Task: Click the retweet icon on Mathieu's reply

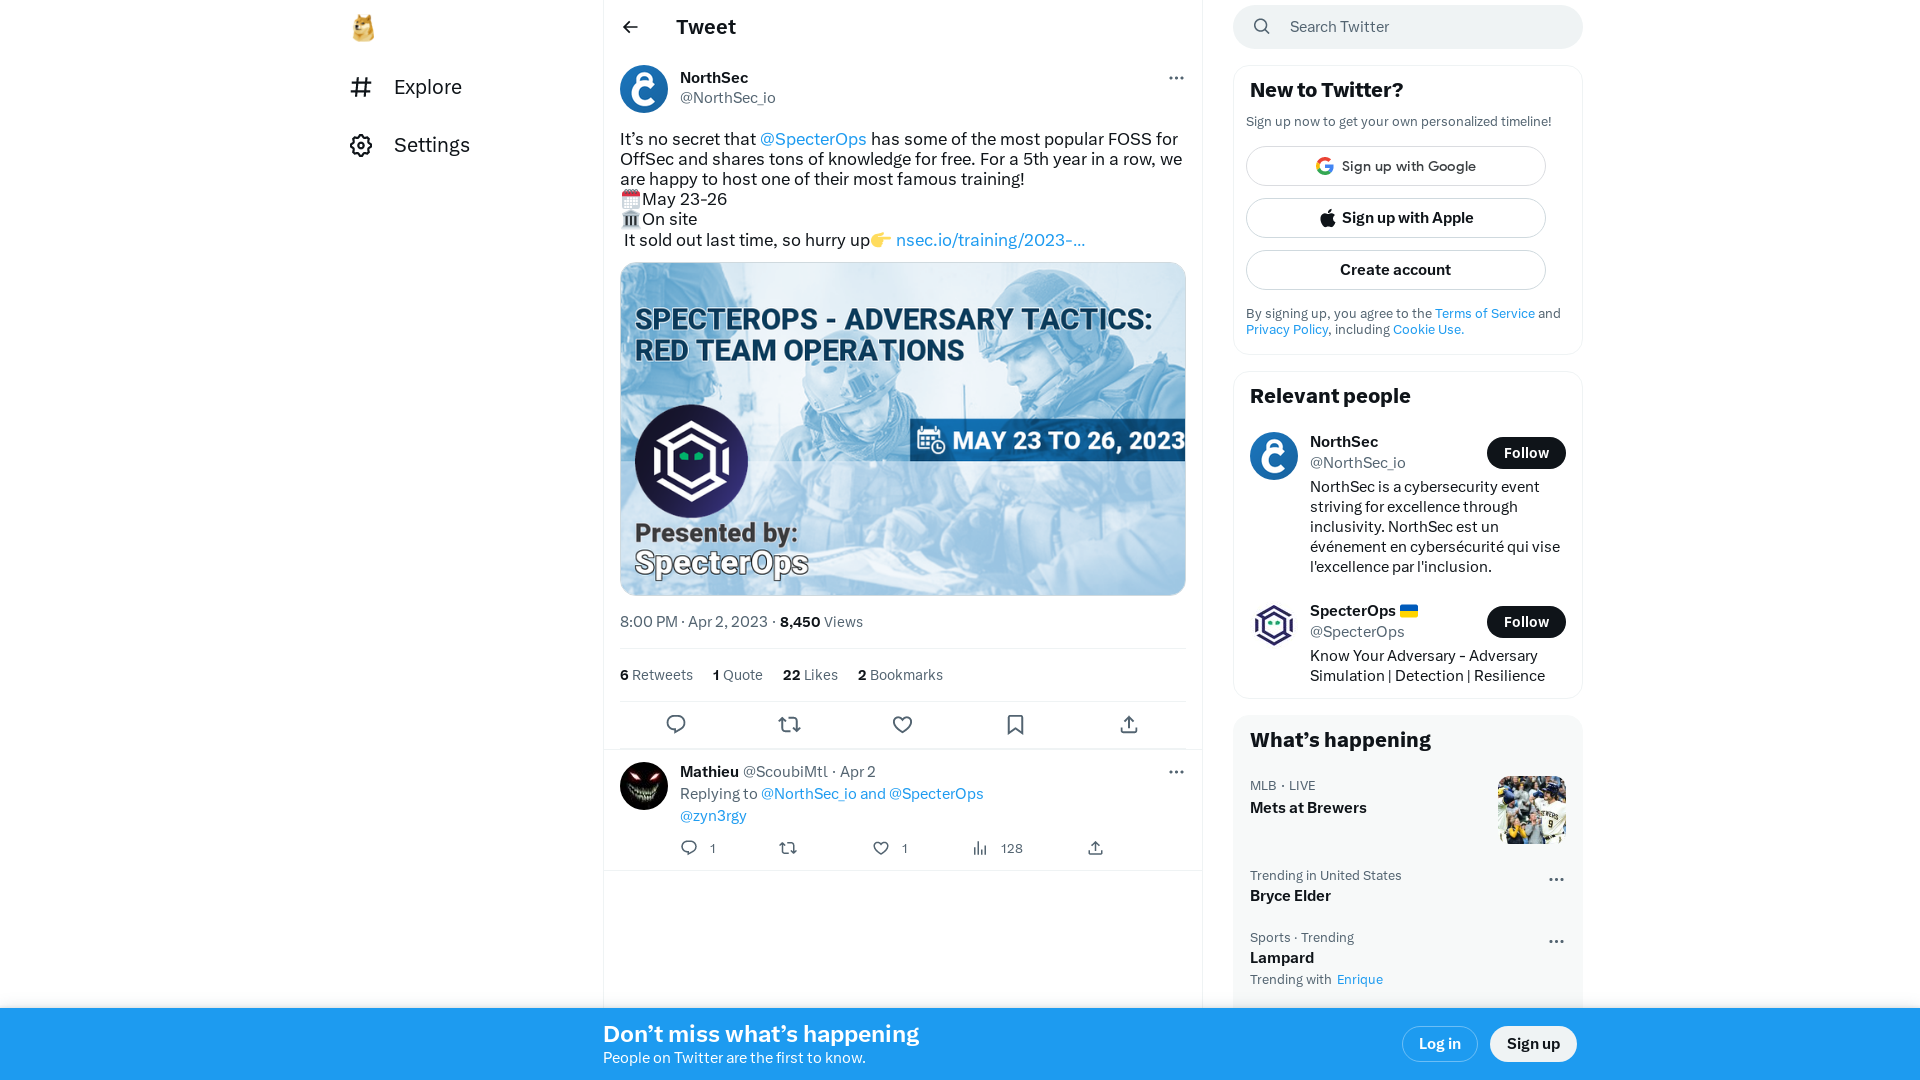Action: (x=789, y=848)
